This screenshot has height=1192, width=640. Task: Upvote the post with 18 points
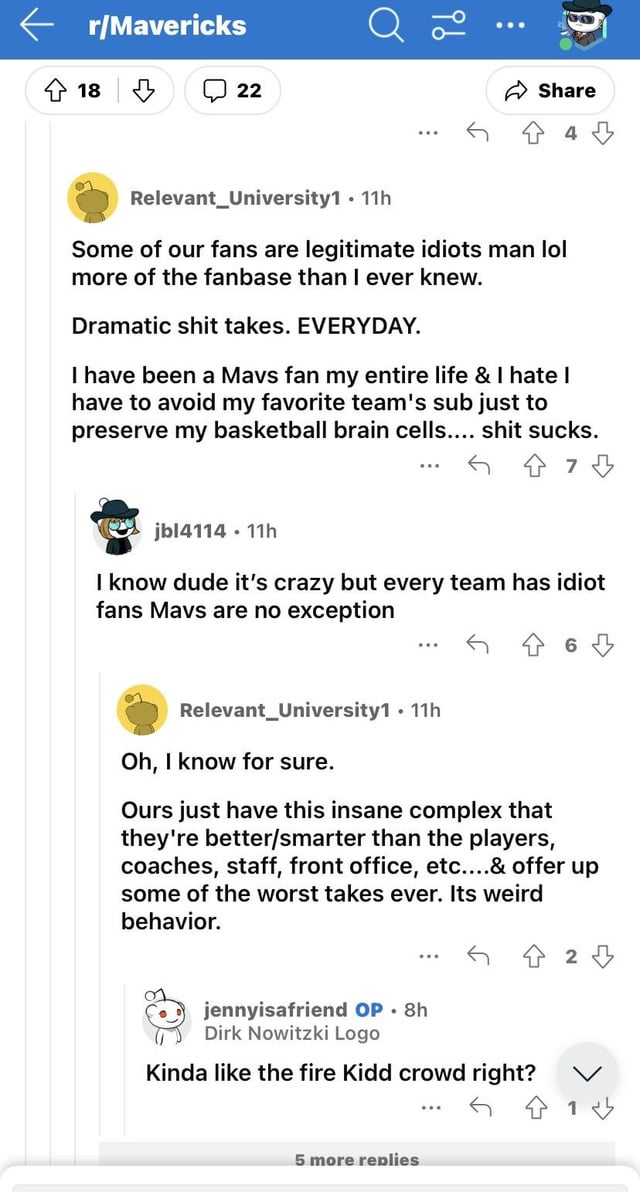(55, 90)
